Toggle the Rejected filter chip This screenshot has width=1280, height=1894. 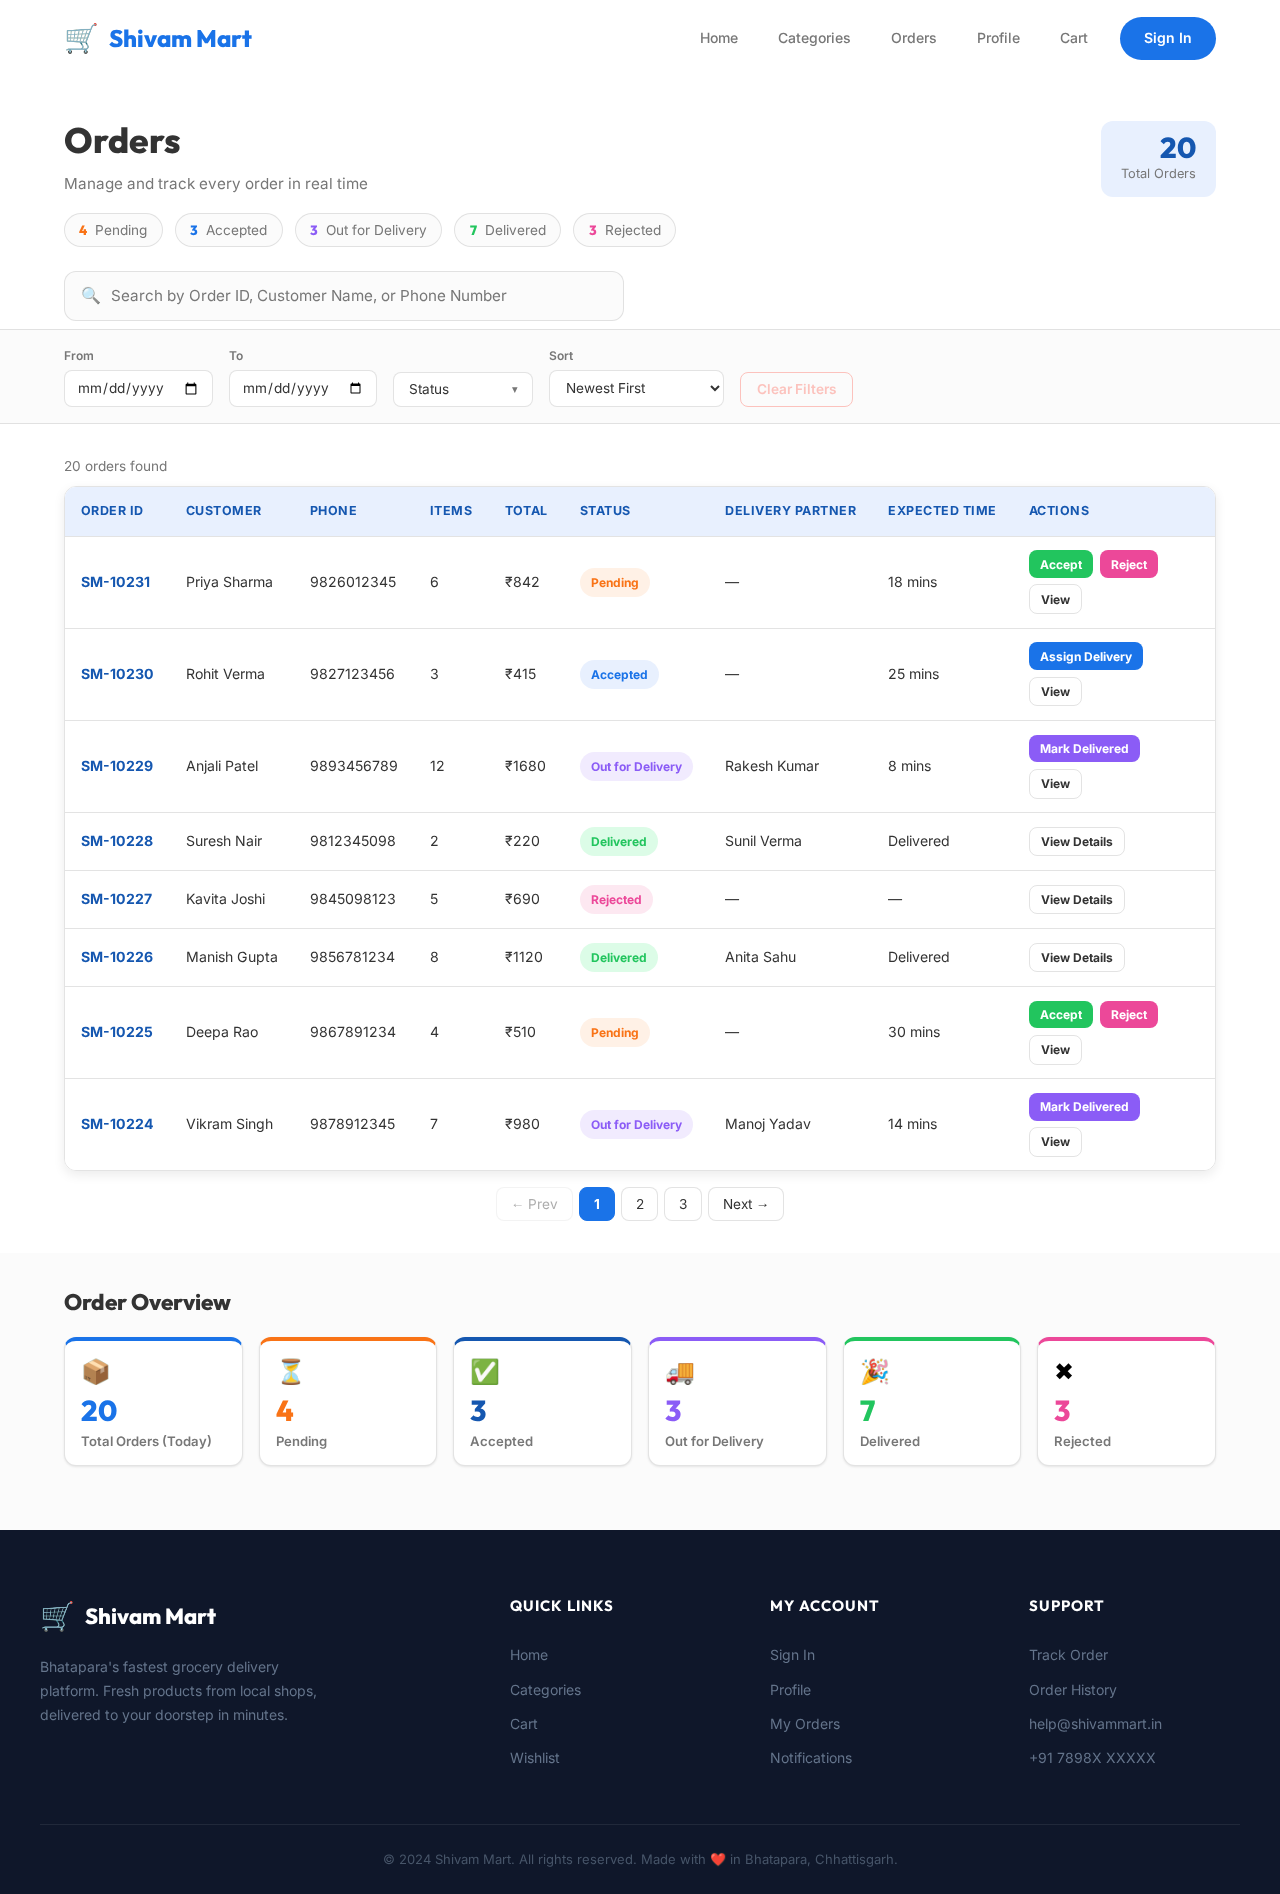coord(624,230)
